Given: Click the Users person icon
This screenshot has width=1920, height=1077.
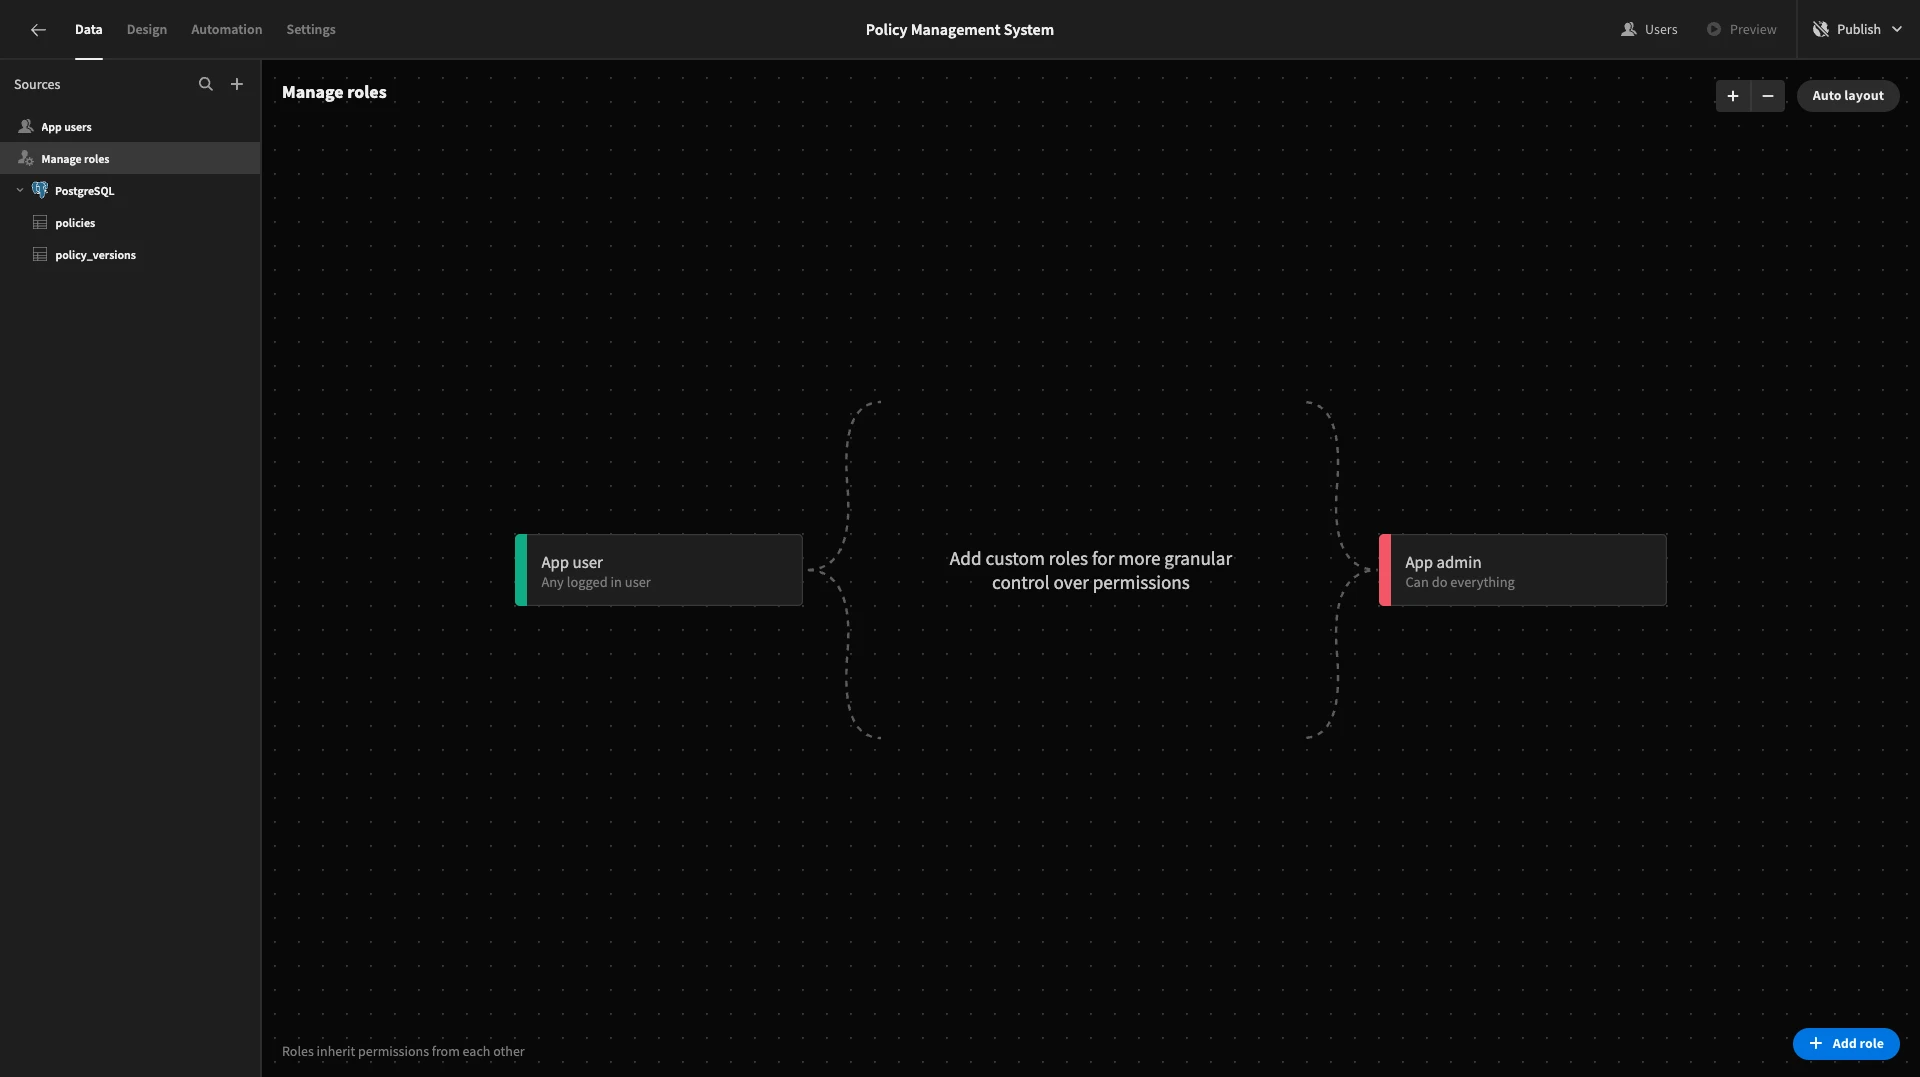Looking at the screenshot, I should click(x=1629, y=30).
